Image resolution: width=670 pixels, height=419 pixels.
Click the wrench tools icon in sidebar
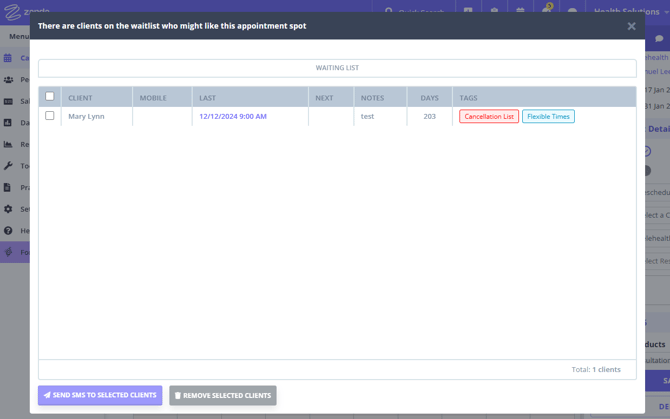click(x=8, y=166)
